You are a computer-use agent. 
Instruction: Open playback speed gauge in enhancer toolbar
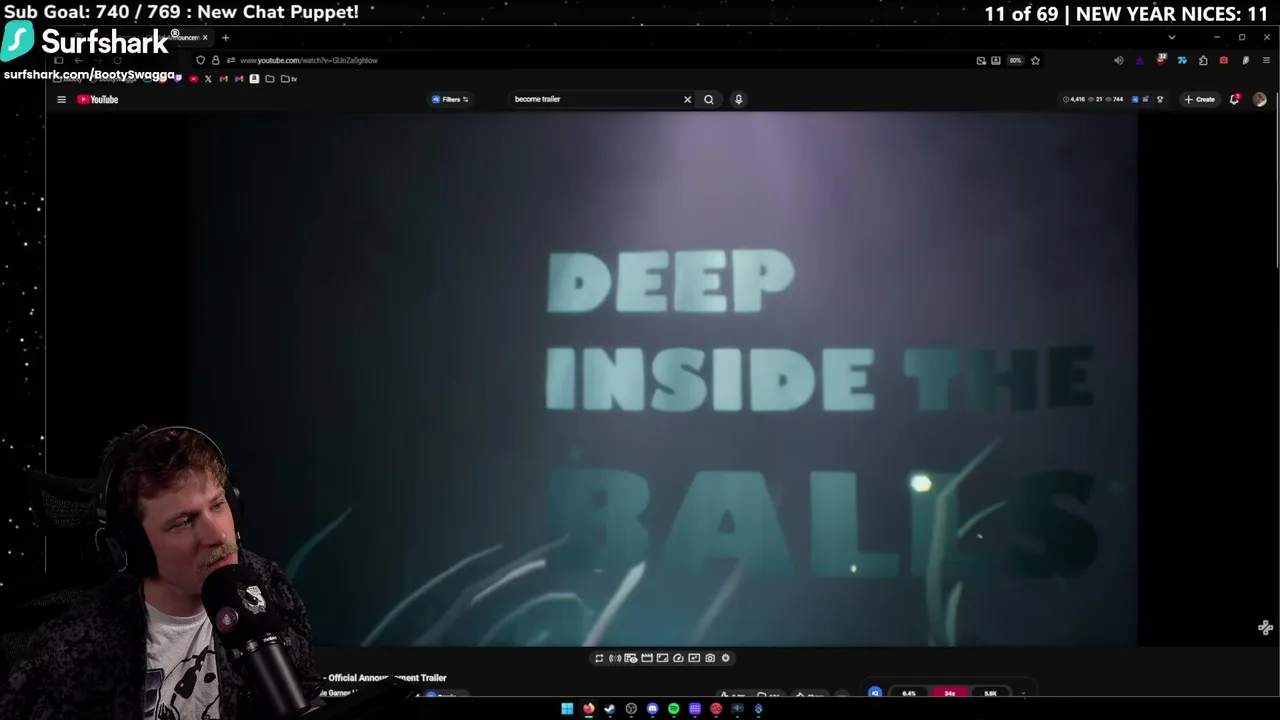[x=678, y=658]
